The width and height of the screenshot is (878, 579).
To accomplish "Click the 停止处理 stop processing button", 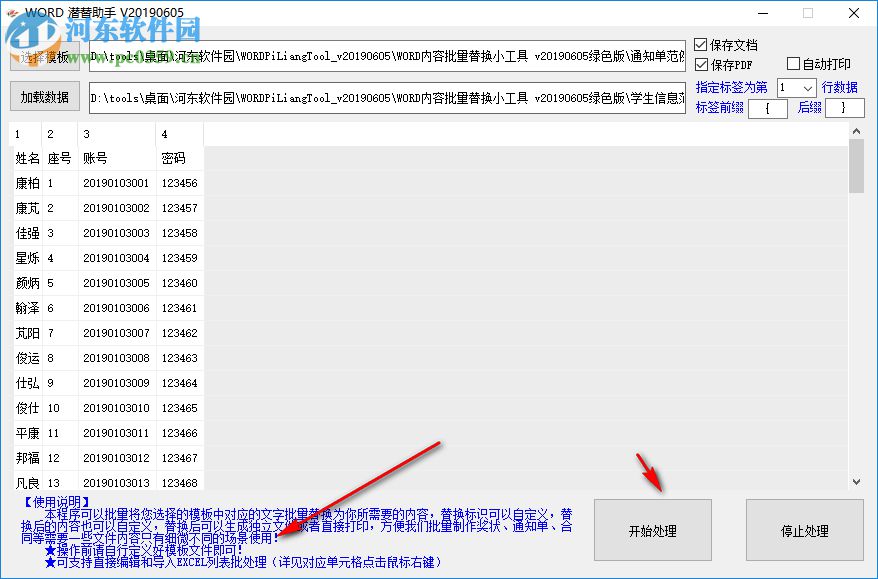I will [x=804, y=530].
